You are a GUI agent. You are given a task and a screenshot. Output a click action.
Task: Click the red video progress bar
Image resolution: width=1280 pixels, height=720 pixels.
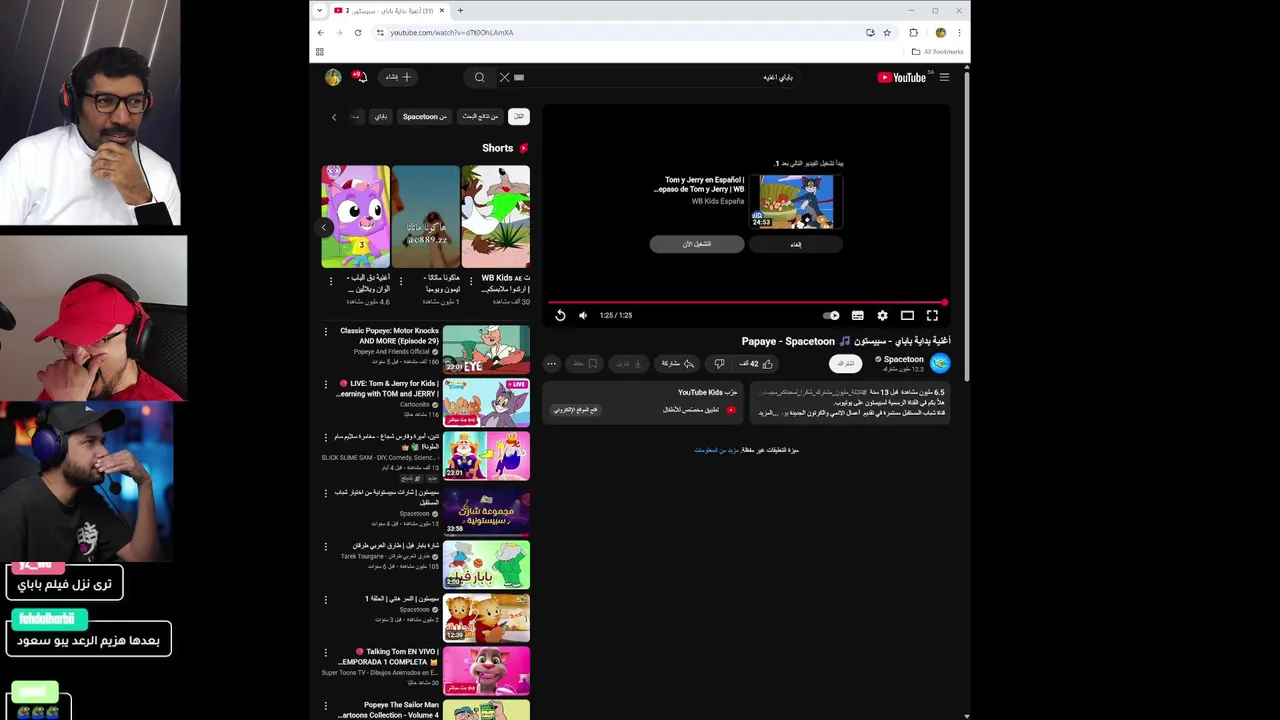(x=746, y=302)
